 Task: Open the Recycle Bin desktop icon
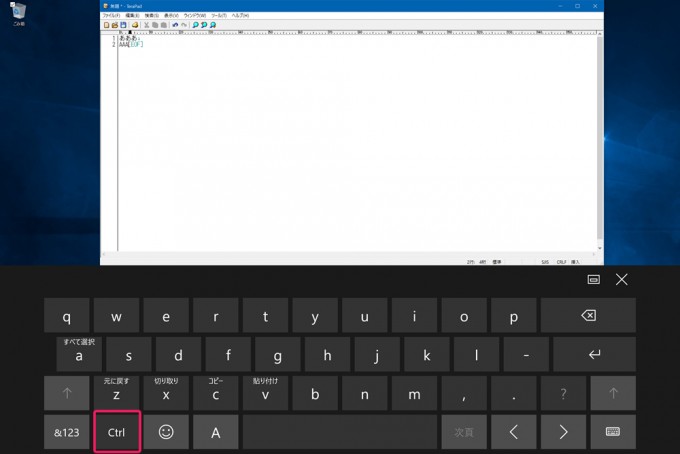[18, 14]
